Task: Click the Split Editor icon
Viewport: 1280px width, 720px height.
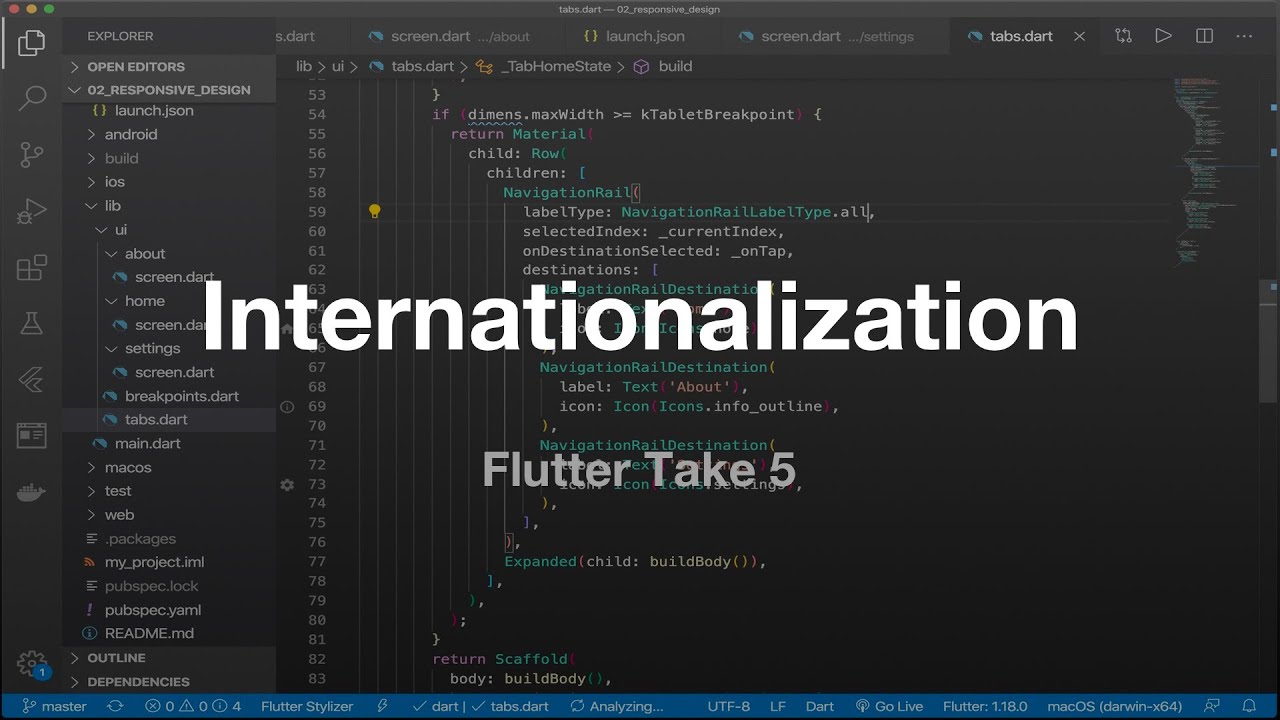Action: (1204, 36)
